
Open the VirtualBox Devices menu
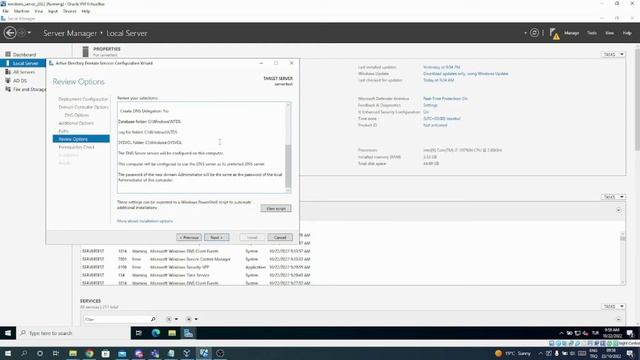[69, 11]
